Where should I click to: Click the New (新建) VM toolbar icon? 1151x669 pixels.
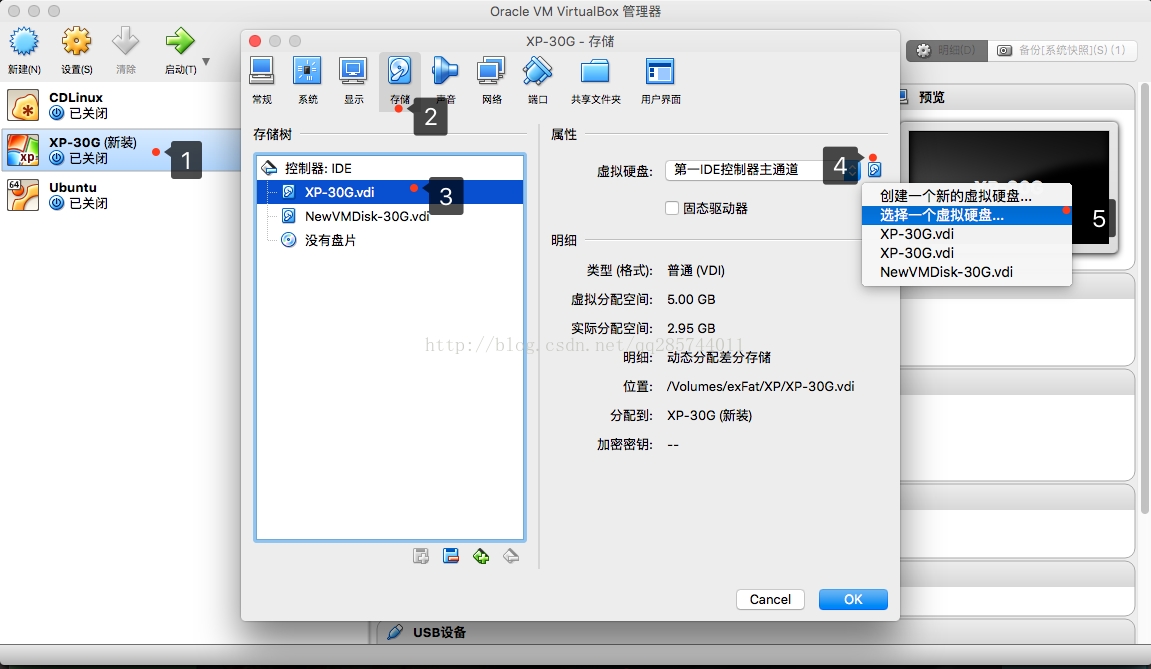[x=23, y=43]
